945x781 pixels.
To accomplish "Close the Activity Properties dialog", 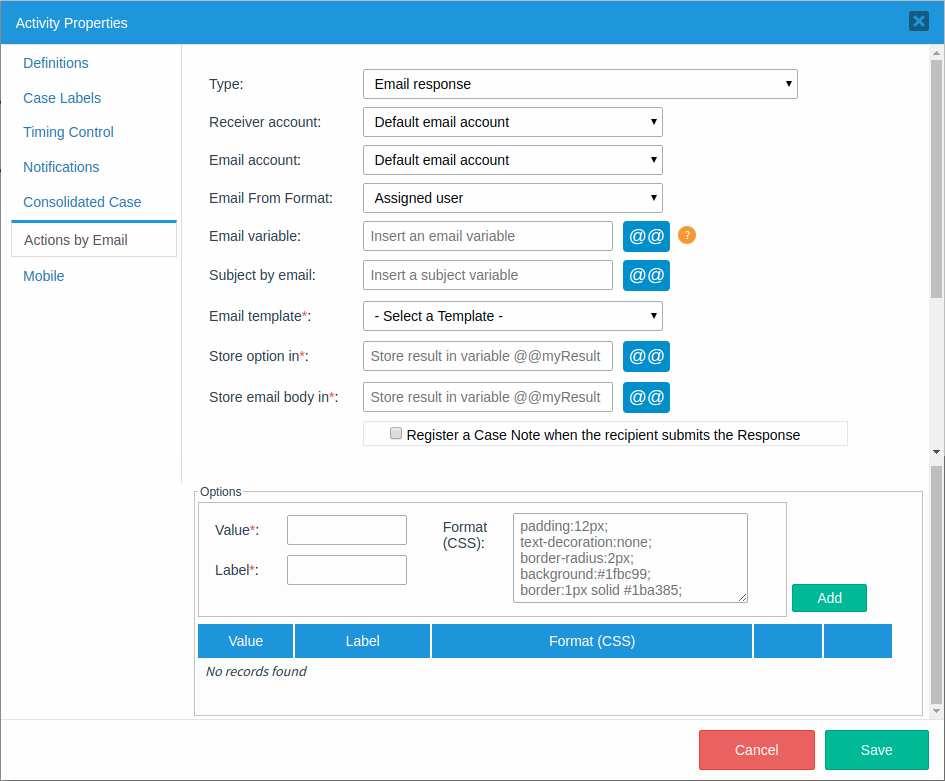I will (918, 21).
